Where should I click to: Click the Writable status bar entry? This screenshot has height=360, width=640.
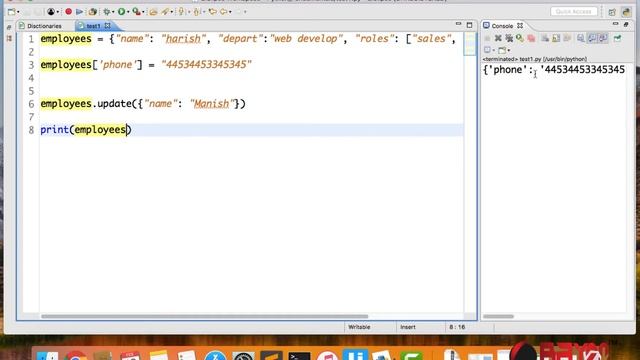click(359, 327)
